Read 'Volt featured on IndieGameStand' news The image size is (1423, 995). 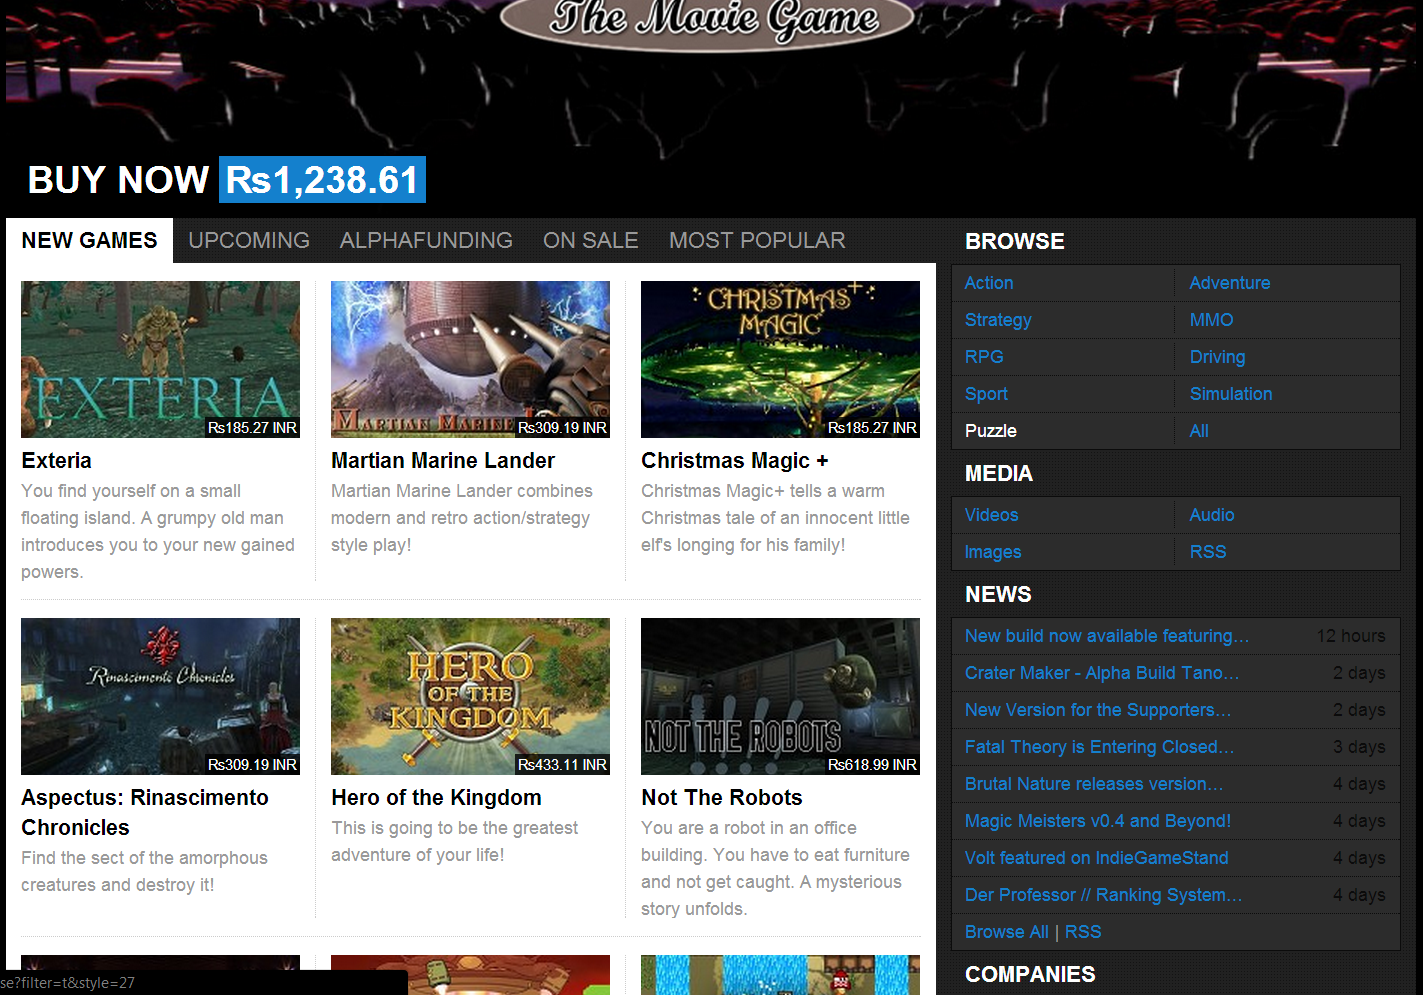[x=1097, y=858]
